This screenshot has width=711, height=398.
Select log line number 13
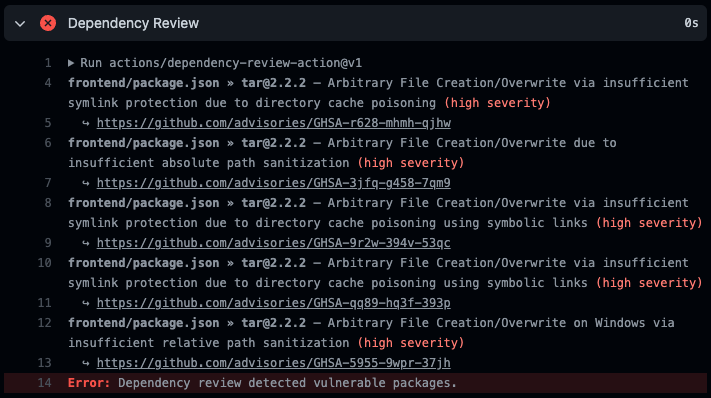(x=44, y=363)
